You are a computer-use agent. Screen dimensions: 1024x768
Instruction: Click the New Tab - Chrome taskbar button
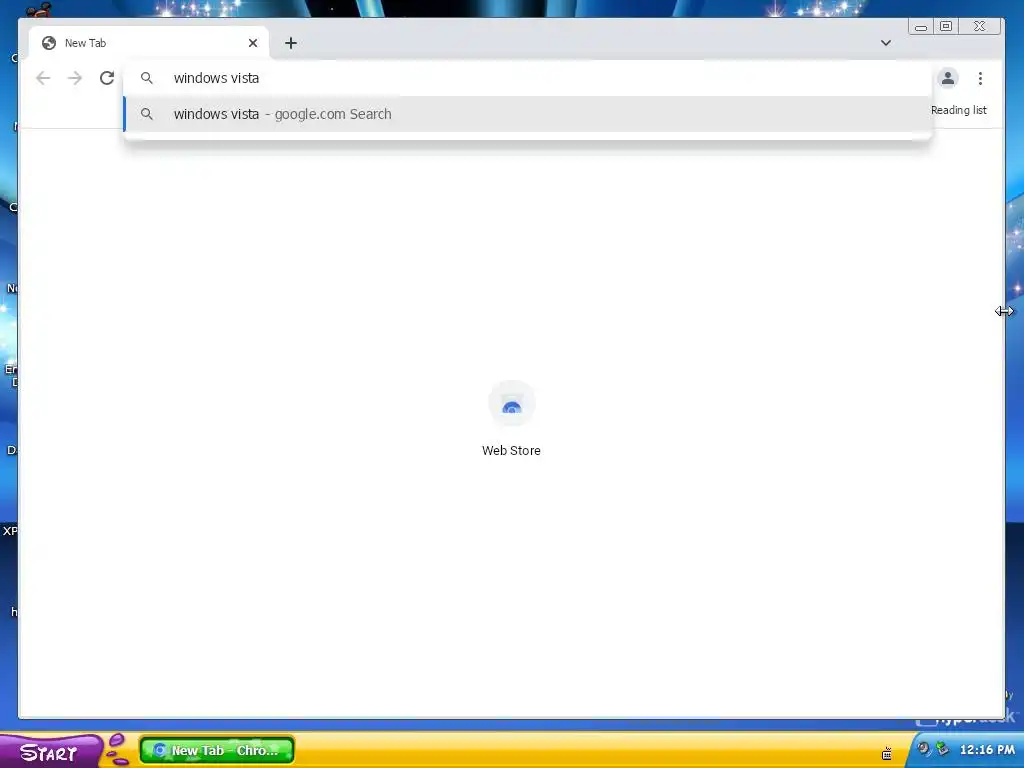[217, 750]
